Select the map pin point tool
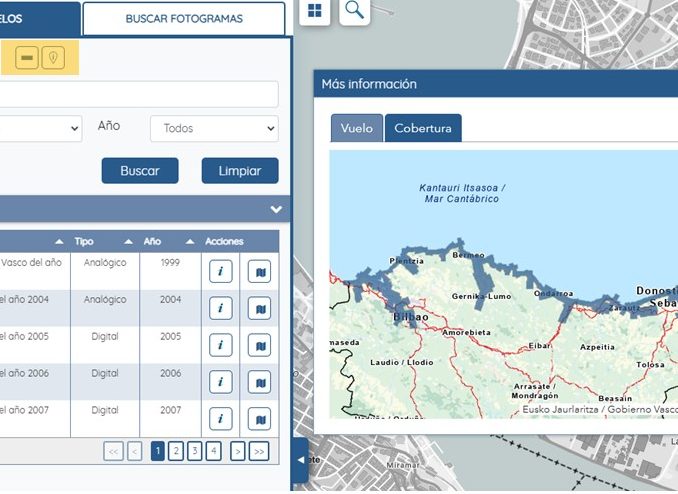This screenshot has height=494, width=678. (53, 59)
